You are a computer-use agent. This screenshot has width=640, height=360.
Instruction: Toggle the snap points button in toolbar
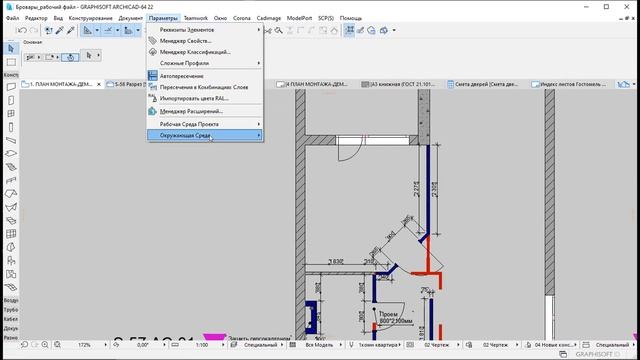click(x=108, y=30)
